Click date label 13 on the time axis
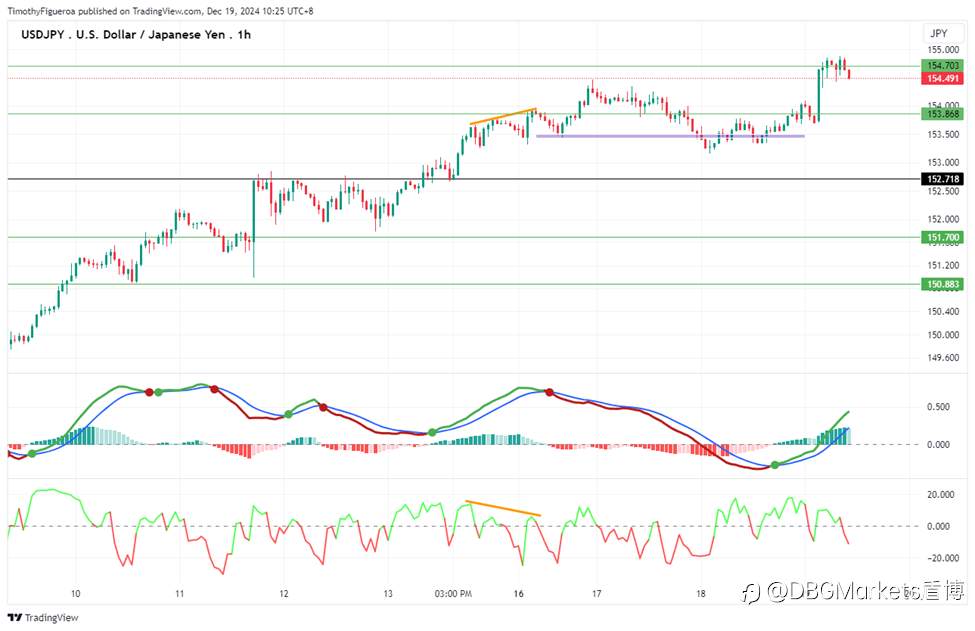 pos(387,594)
